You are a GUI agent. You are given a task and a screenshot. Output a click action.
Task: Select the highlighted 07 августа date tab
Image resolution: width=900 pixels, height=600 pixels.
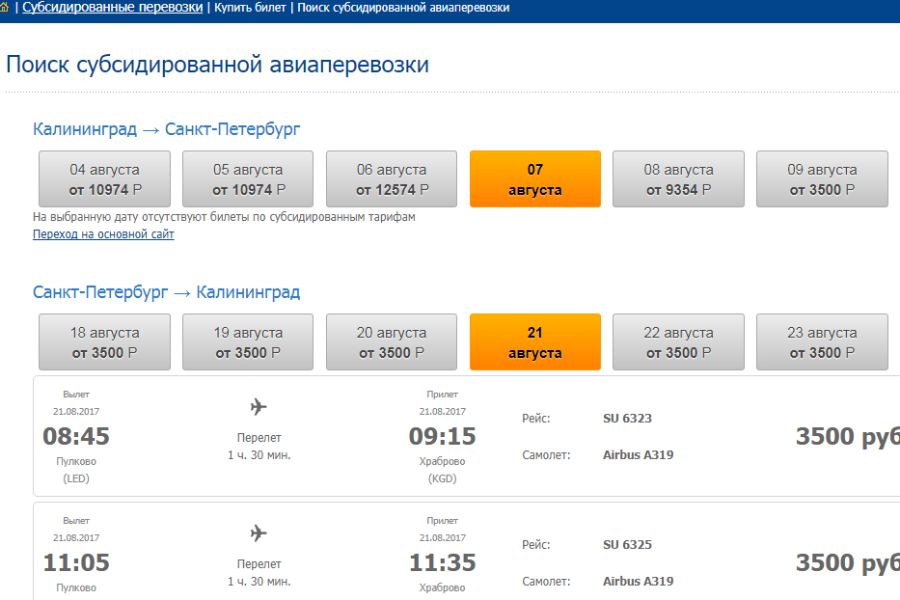535,179
